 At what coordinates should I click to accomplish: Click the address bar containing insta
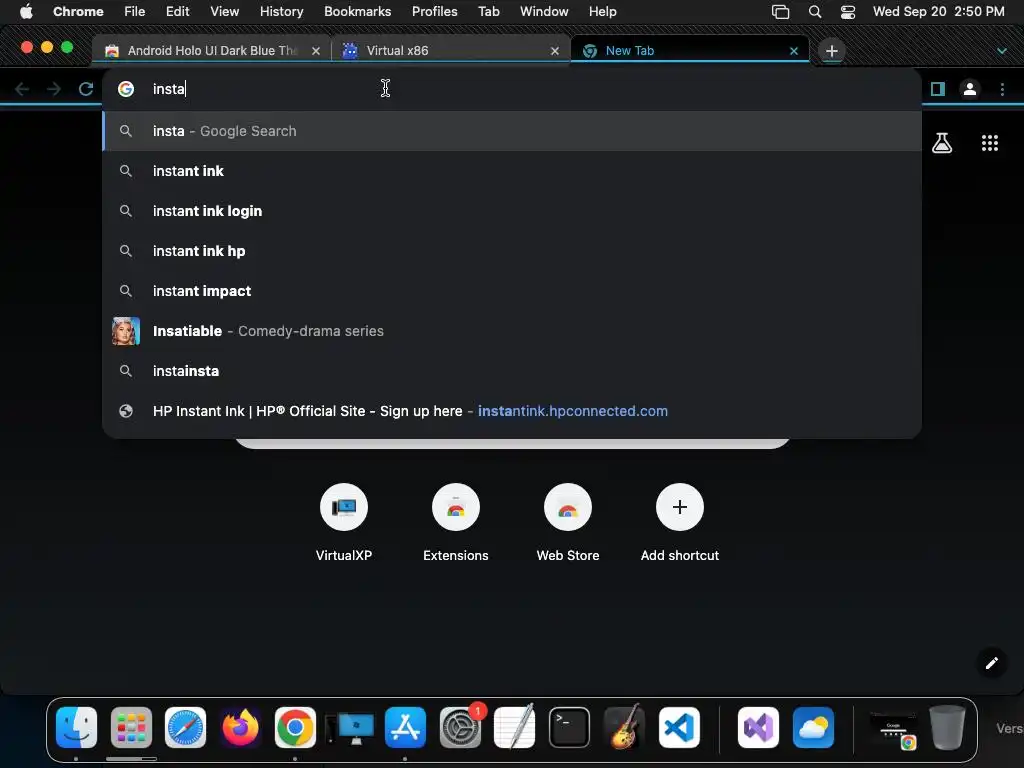pos(512,89)
